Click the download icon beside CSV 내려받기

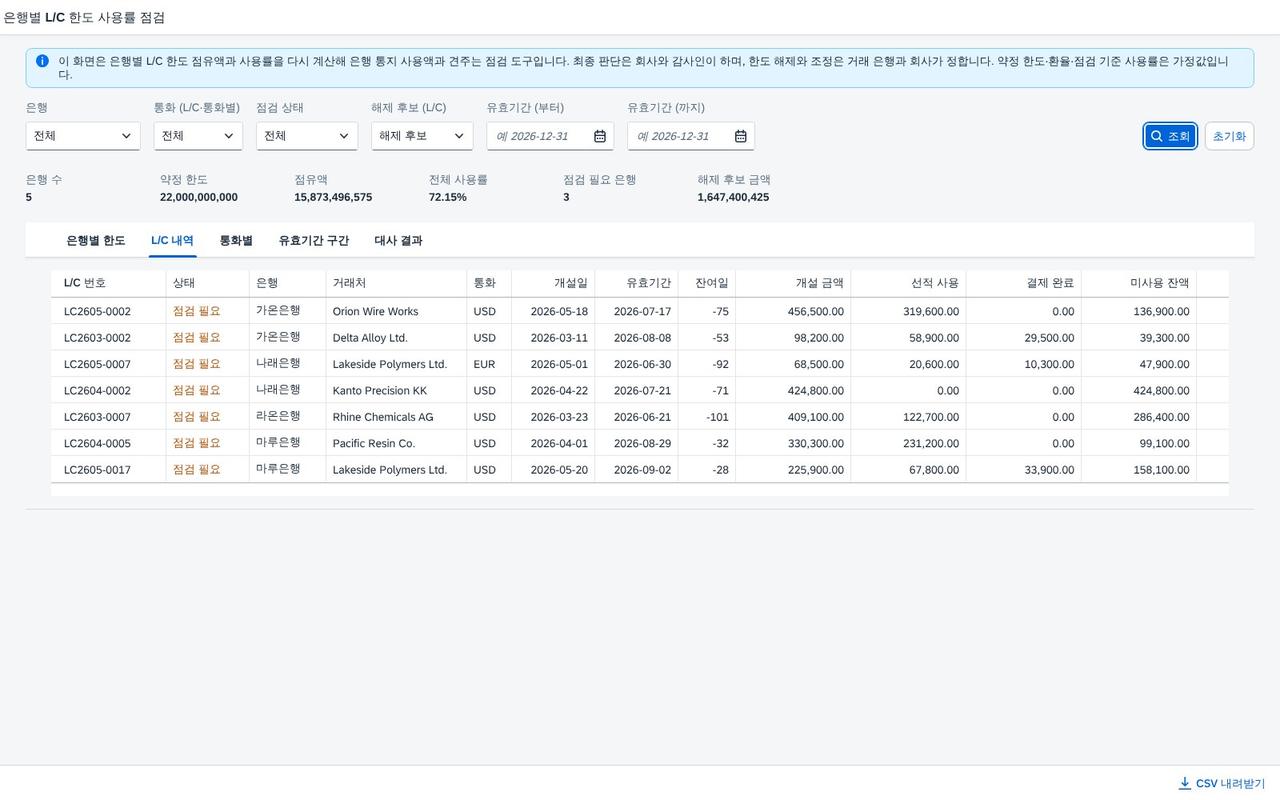[1185, 783]
